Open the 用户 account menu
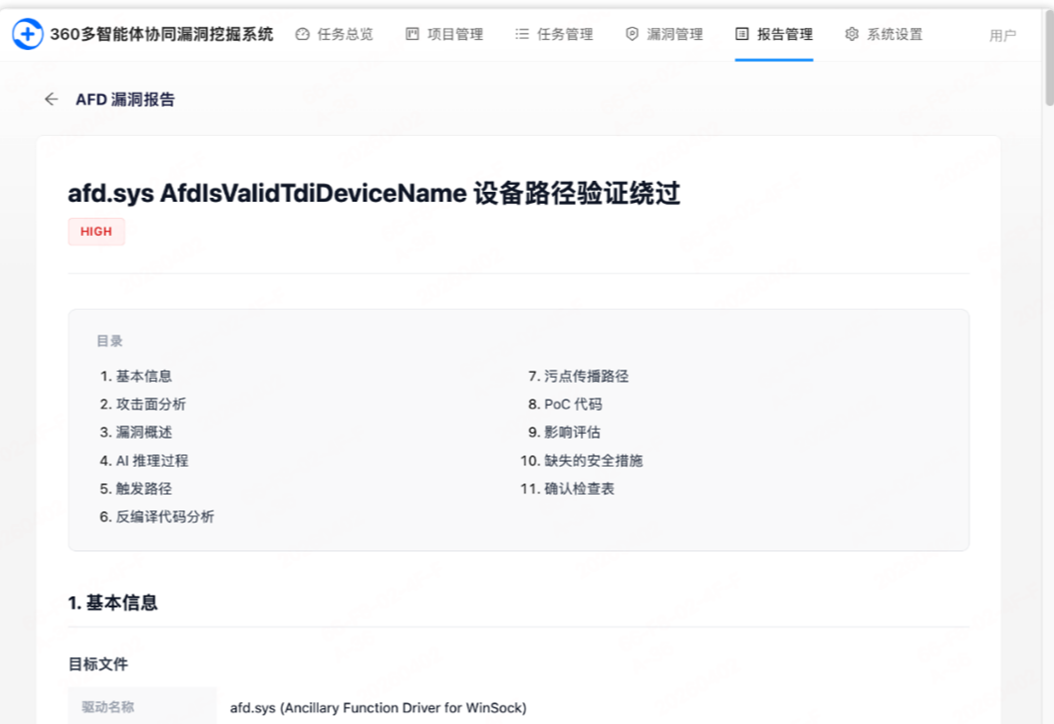This screenshot has width=1054, height=724. pos(1002,36)
